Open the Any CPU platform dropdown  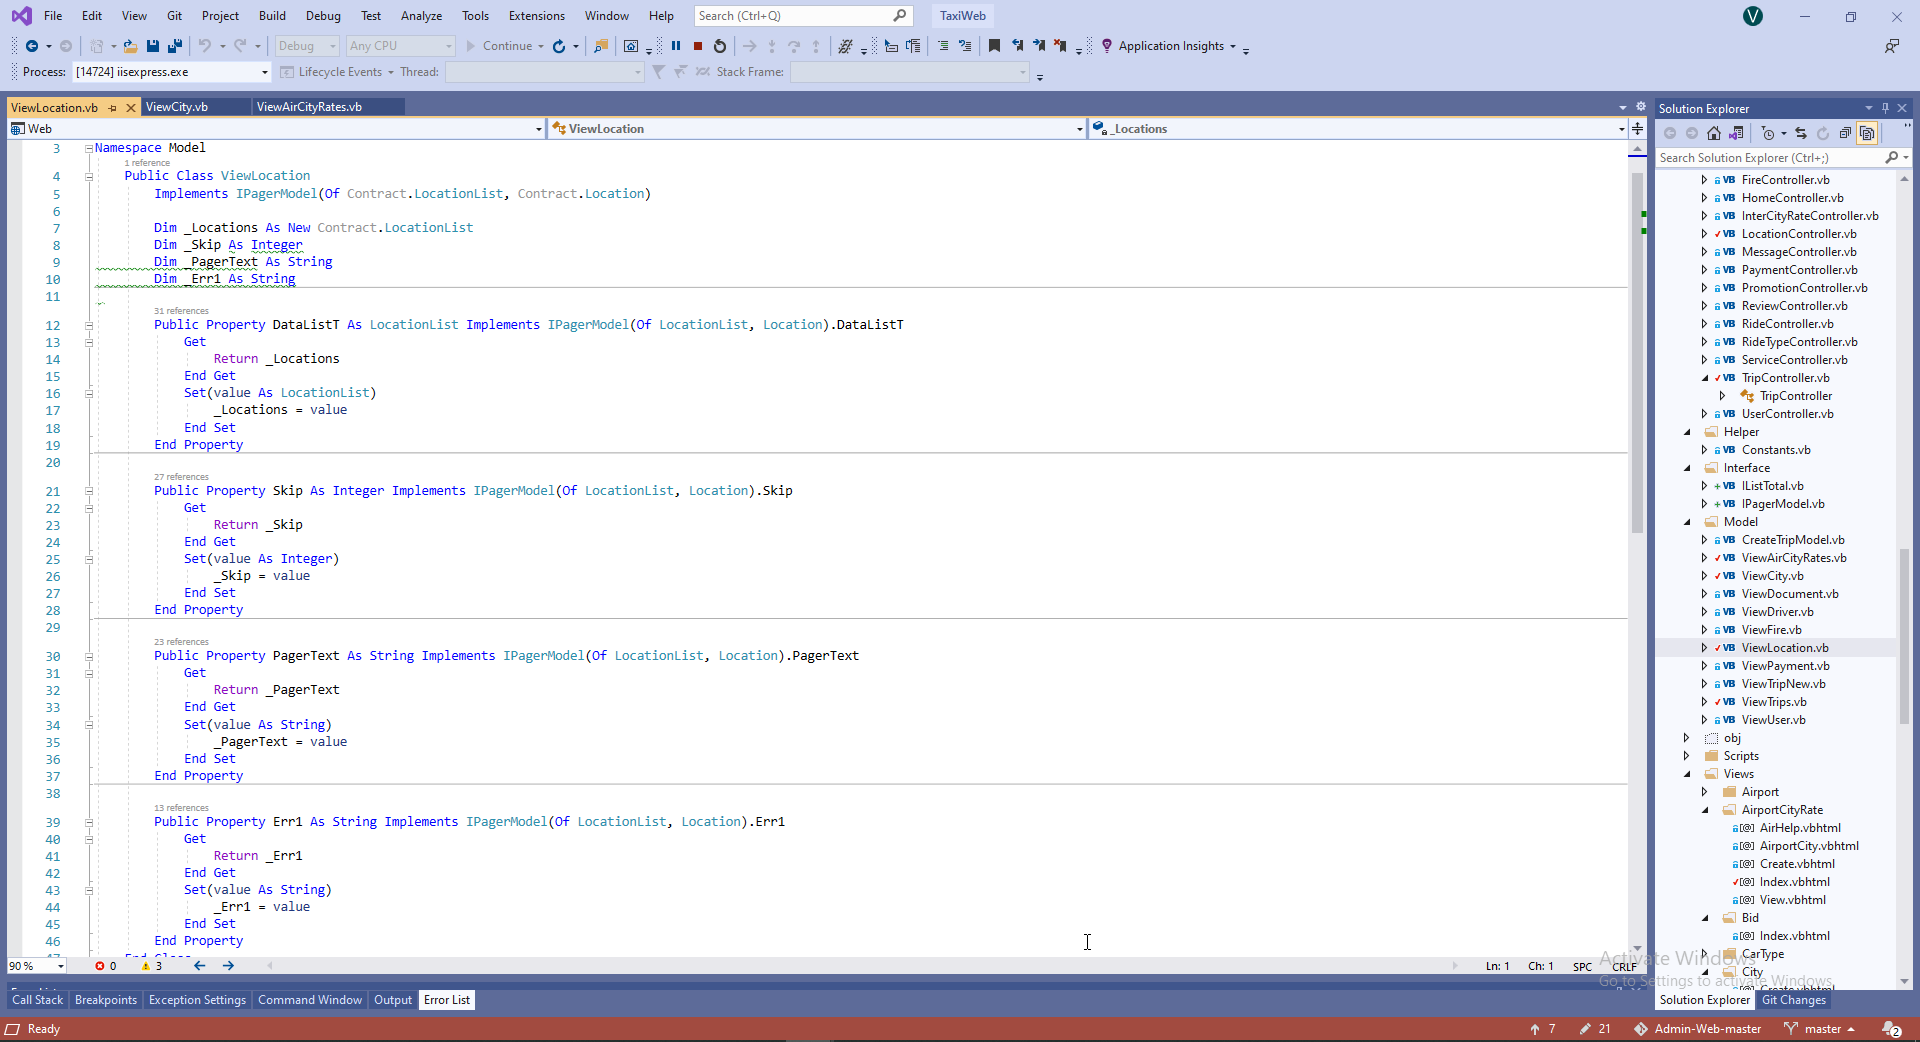coord(400,46)
